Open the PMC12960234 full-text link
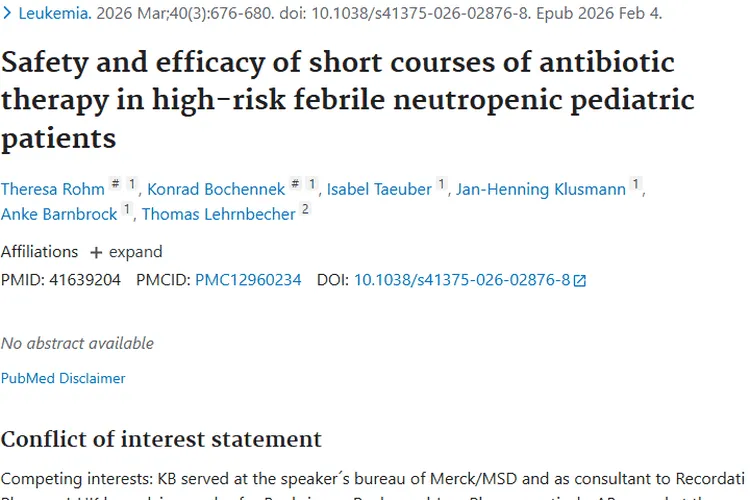750x500 pixels. click(x=248, y=280)
